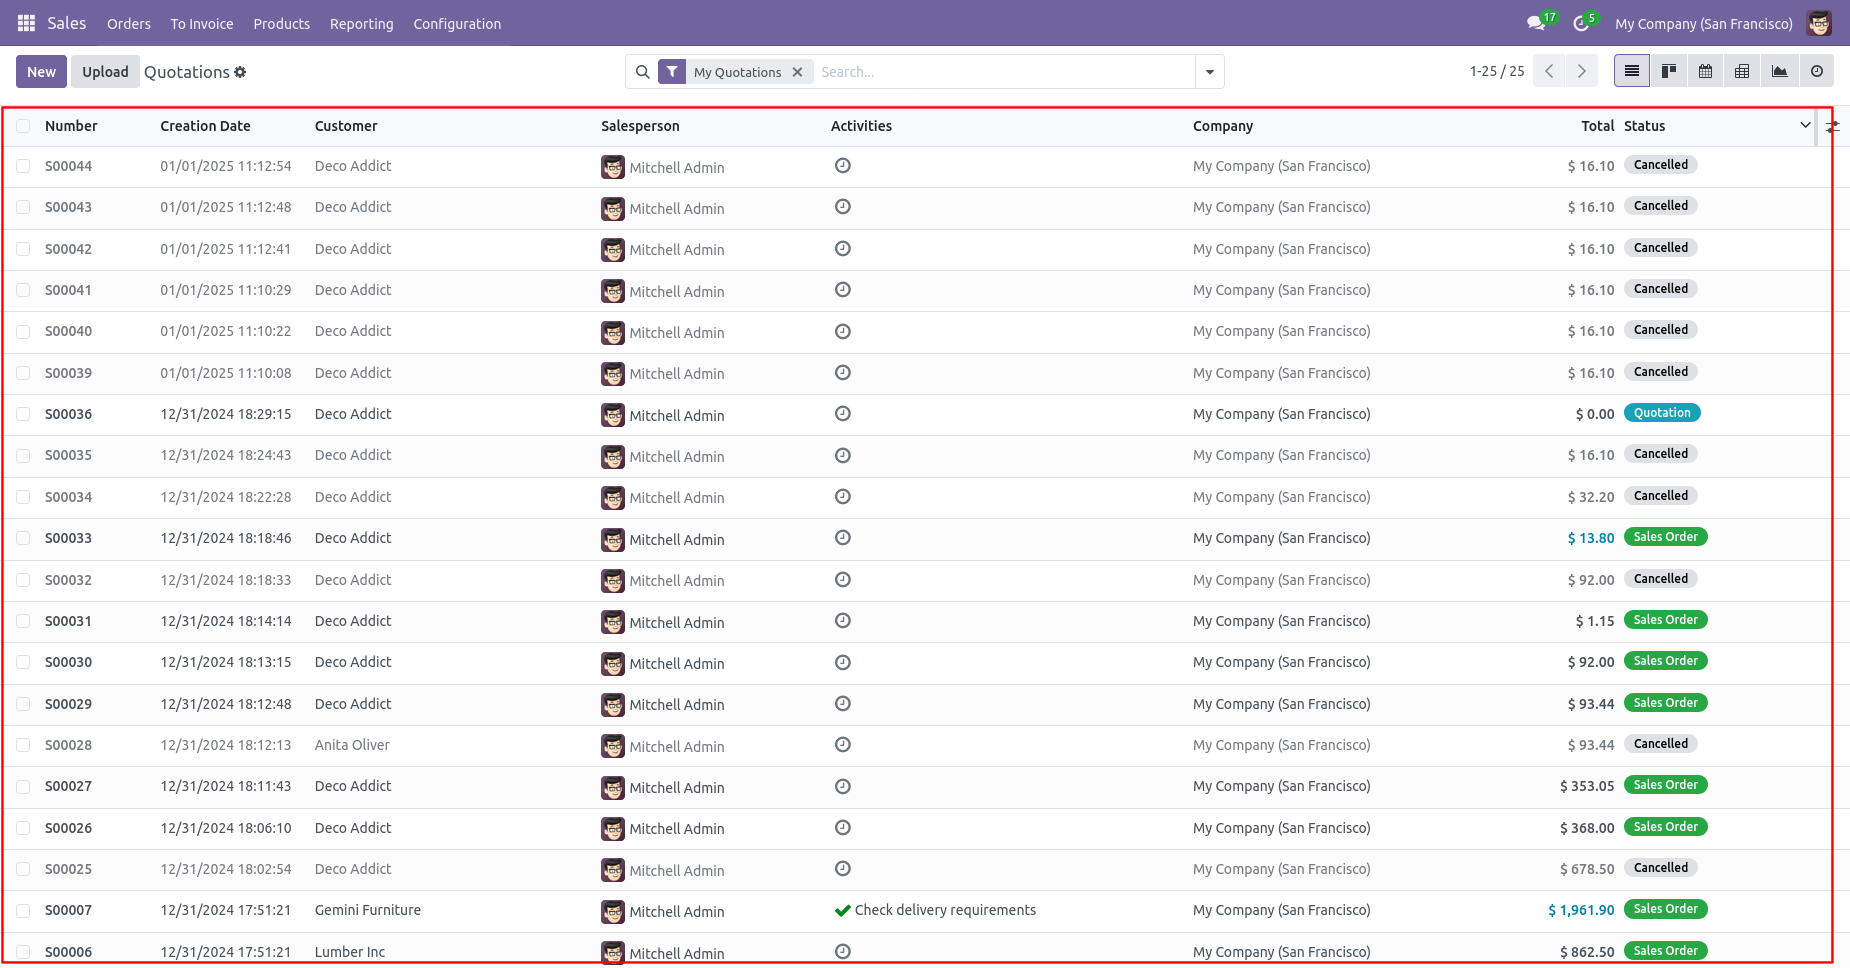Viewport: 1850px width, 968px height.
Task: Open the conversations messages icon
Action: [1536, 23]
